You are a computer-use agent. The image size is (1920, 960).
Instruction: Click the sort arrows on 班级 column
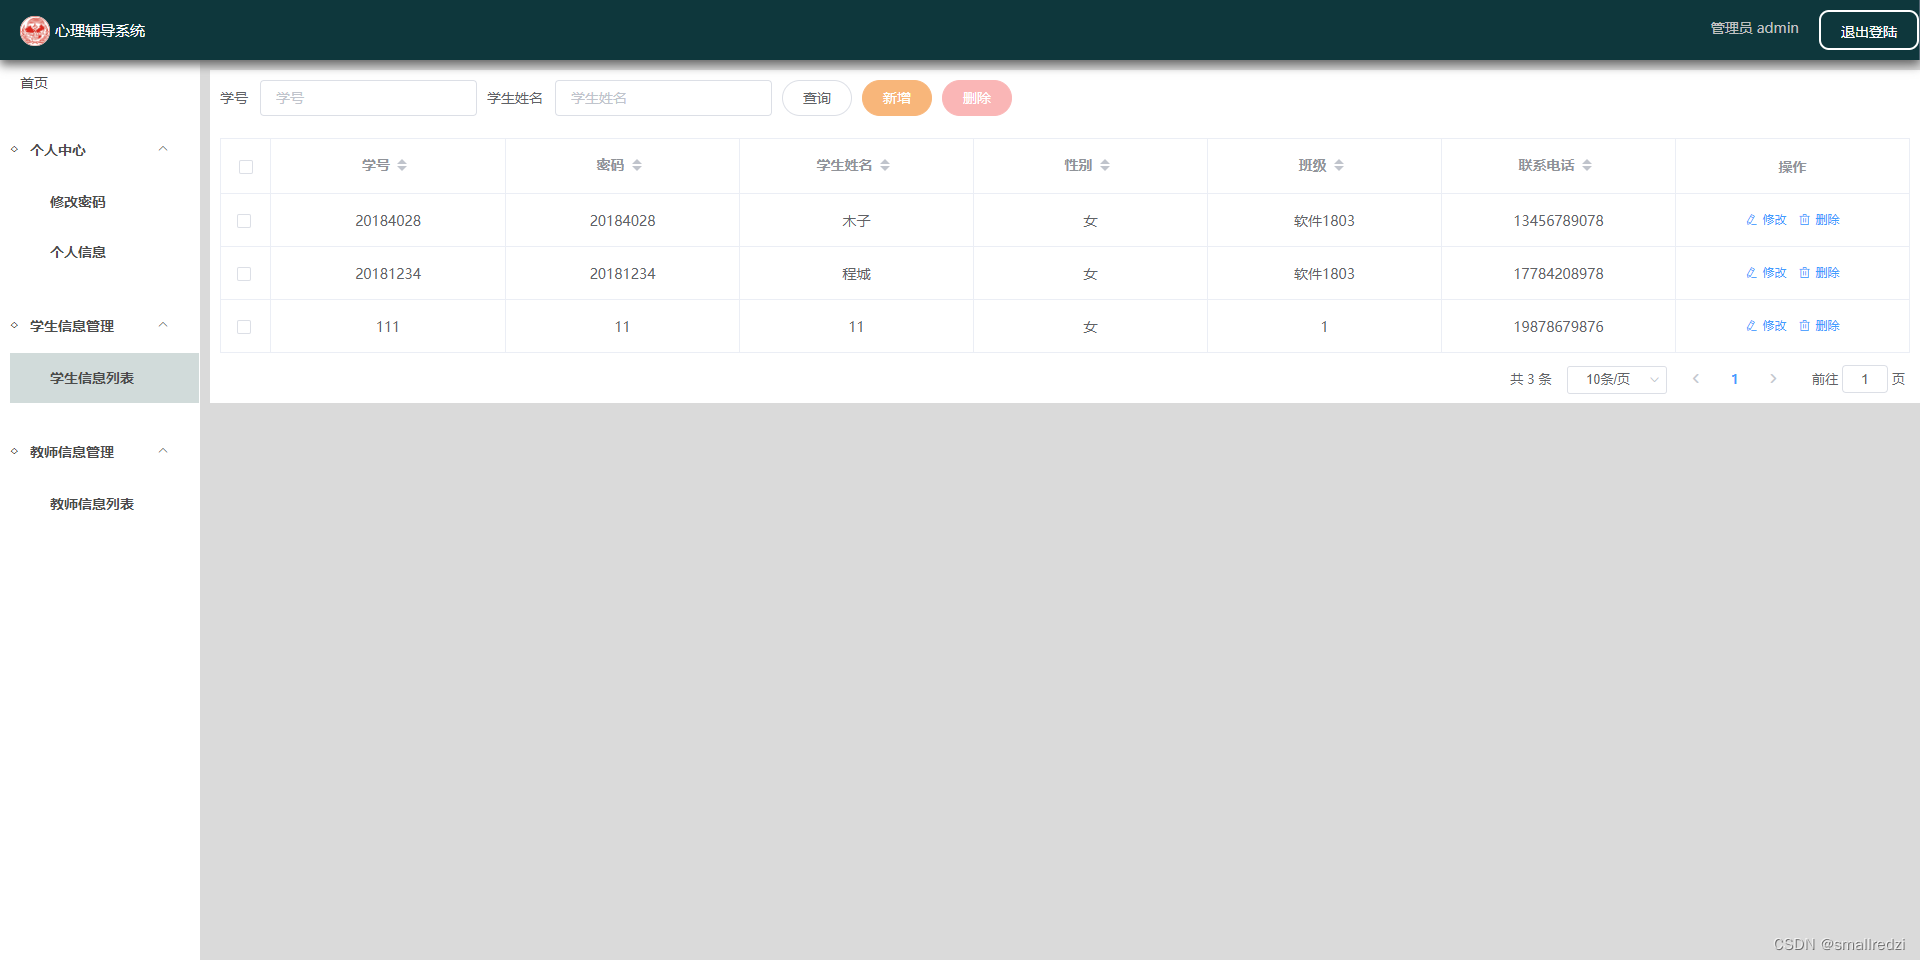tap(1339, 165)
